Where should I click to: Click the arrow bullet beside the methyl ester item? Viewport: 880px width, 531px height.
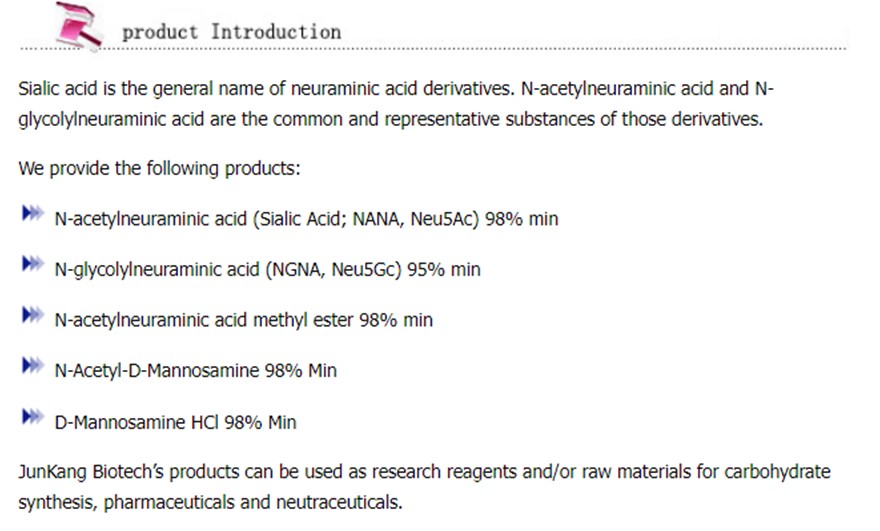tap(32, 316)
